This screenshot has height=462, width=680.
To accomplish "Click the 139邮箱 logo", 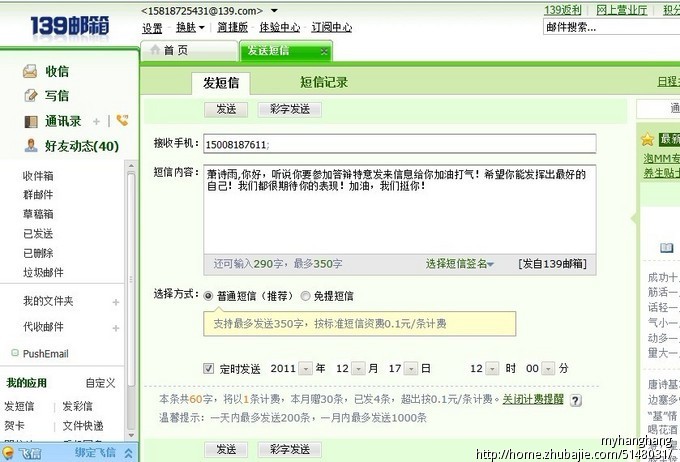I will click(70, 26).
